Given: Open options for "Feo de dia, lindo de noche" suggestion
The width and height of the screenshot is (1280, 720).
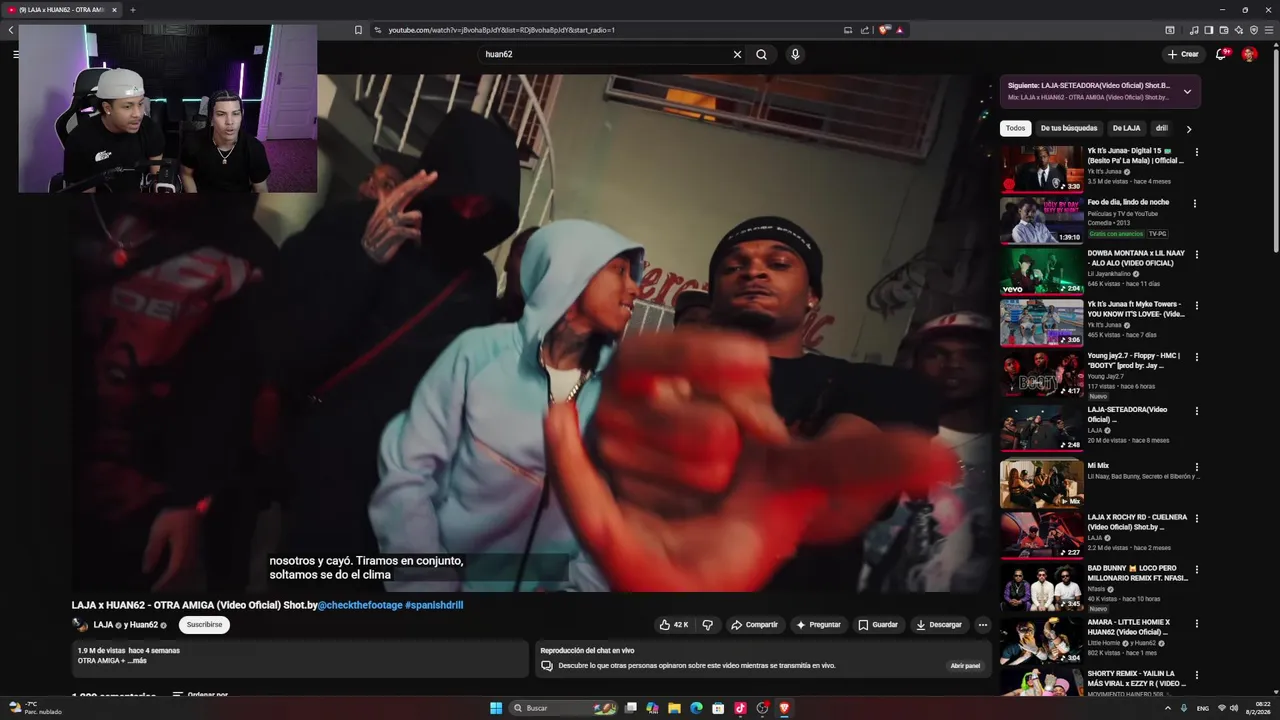Looking at the screenshot, I should [x=1196, y=203].
